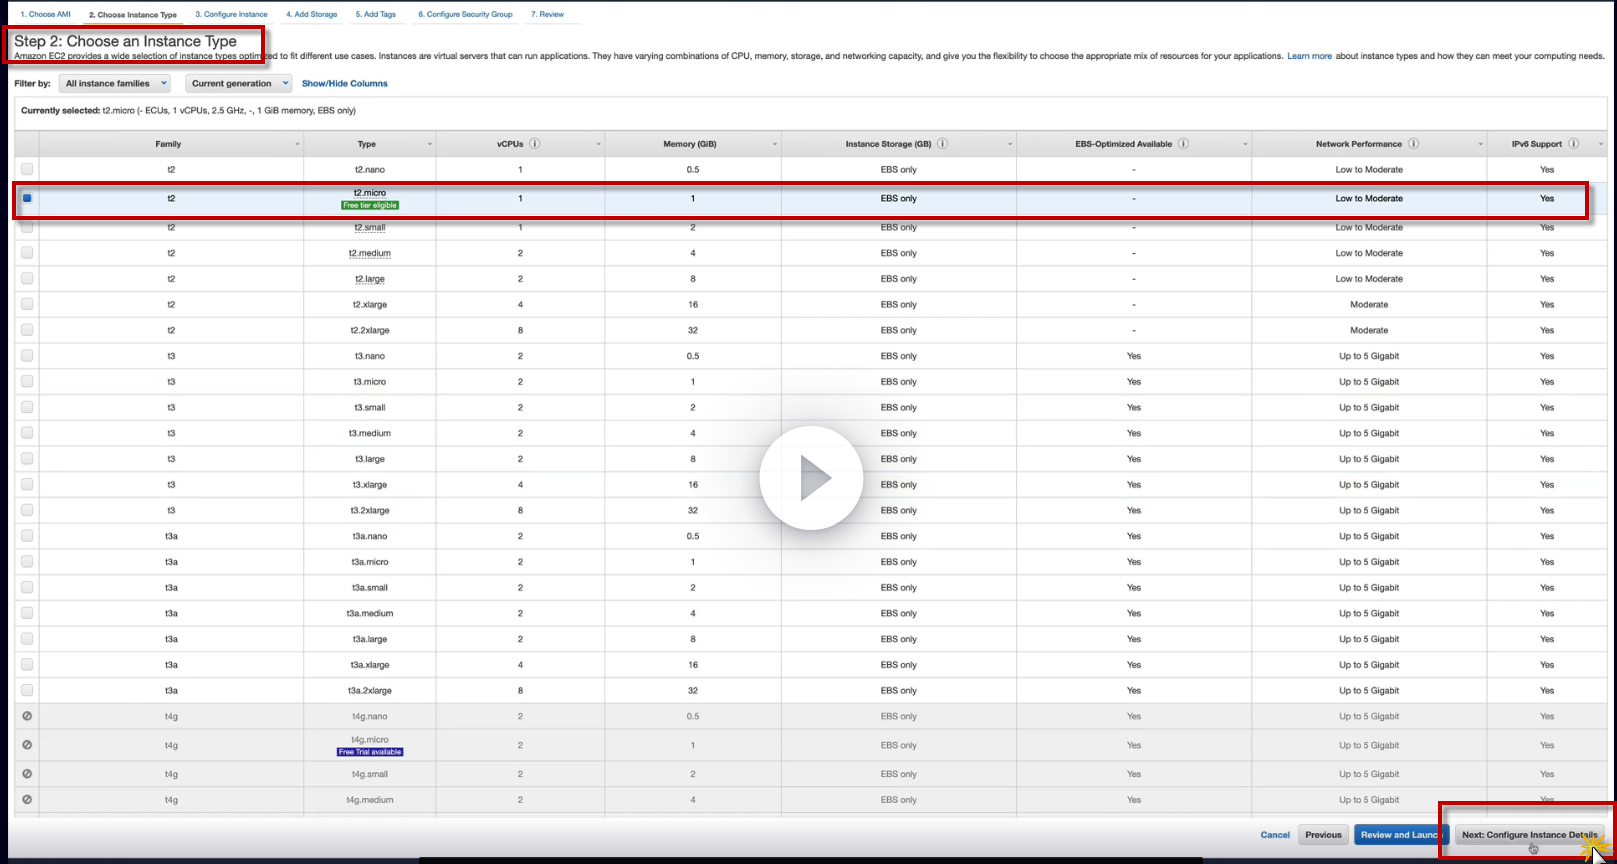Switch to the 5. Add Tags step
The image size is (1617, 864).
(376, 14)
